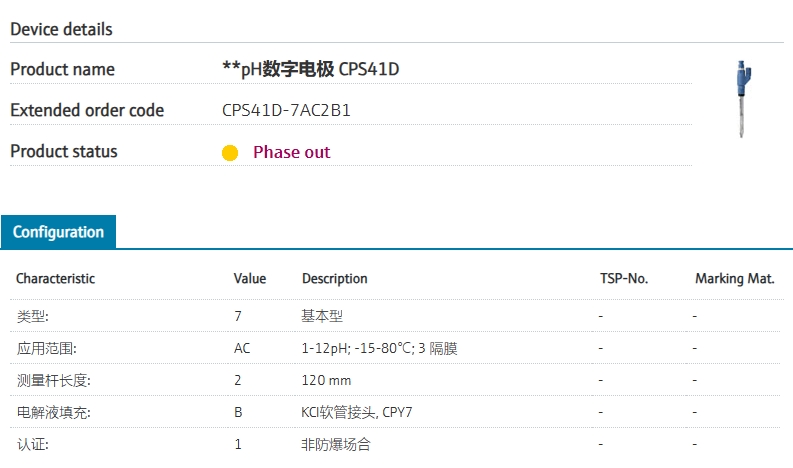Image resolution: width=793 pixels, height=468 pixels.
Task: Click the Marking Mat. column header
Action: click(x=735, y=278)
